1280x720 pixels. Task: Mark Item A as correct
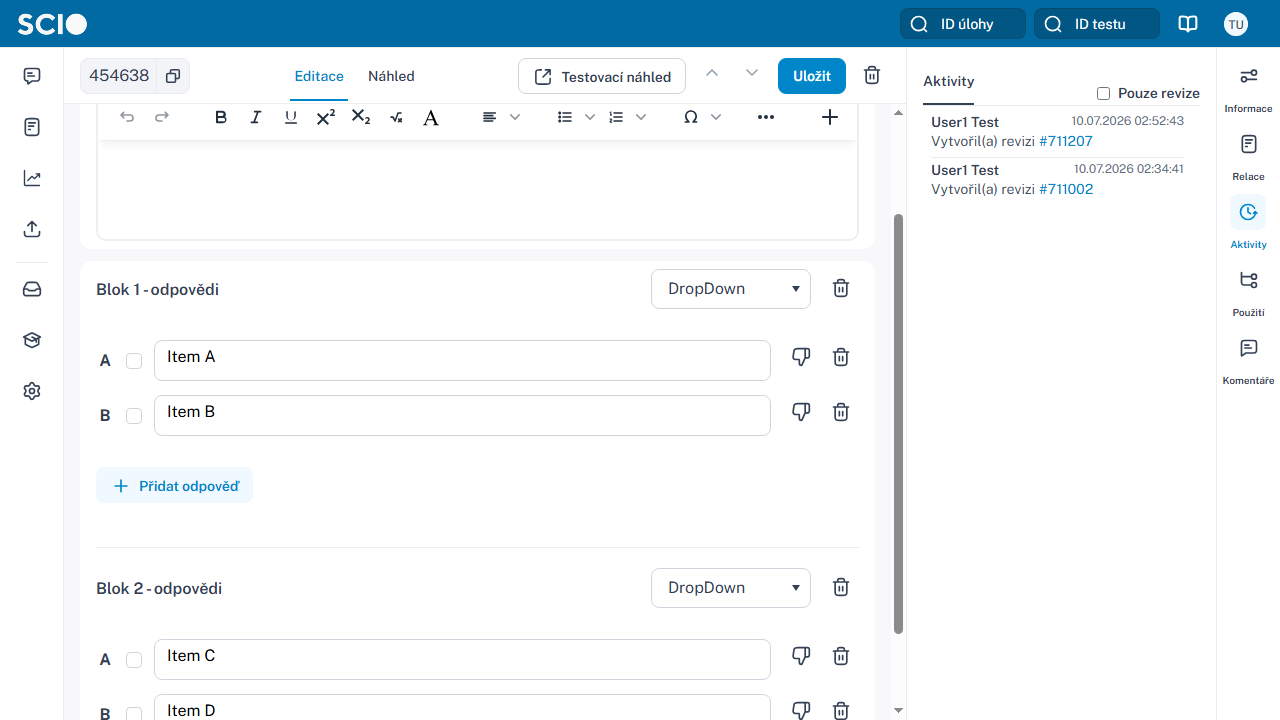(x=134, y=361)
